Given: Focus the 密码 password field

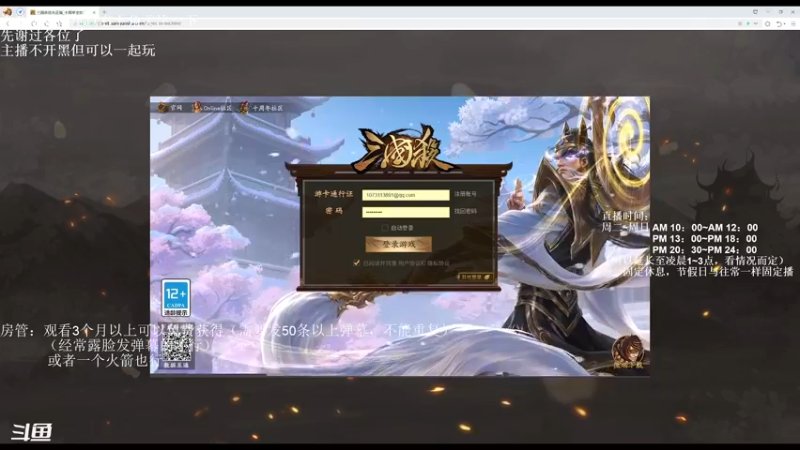Looking at the screenshot, I should (x=406, y=212).
